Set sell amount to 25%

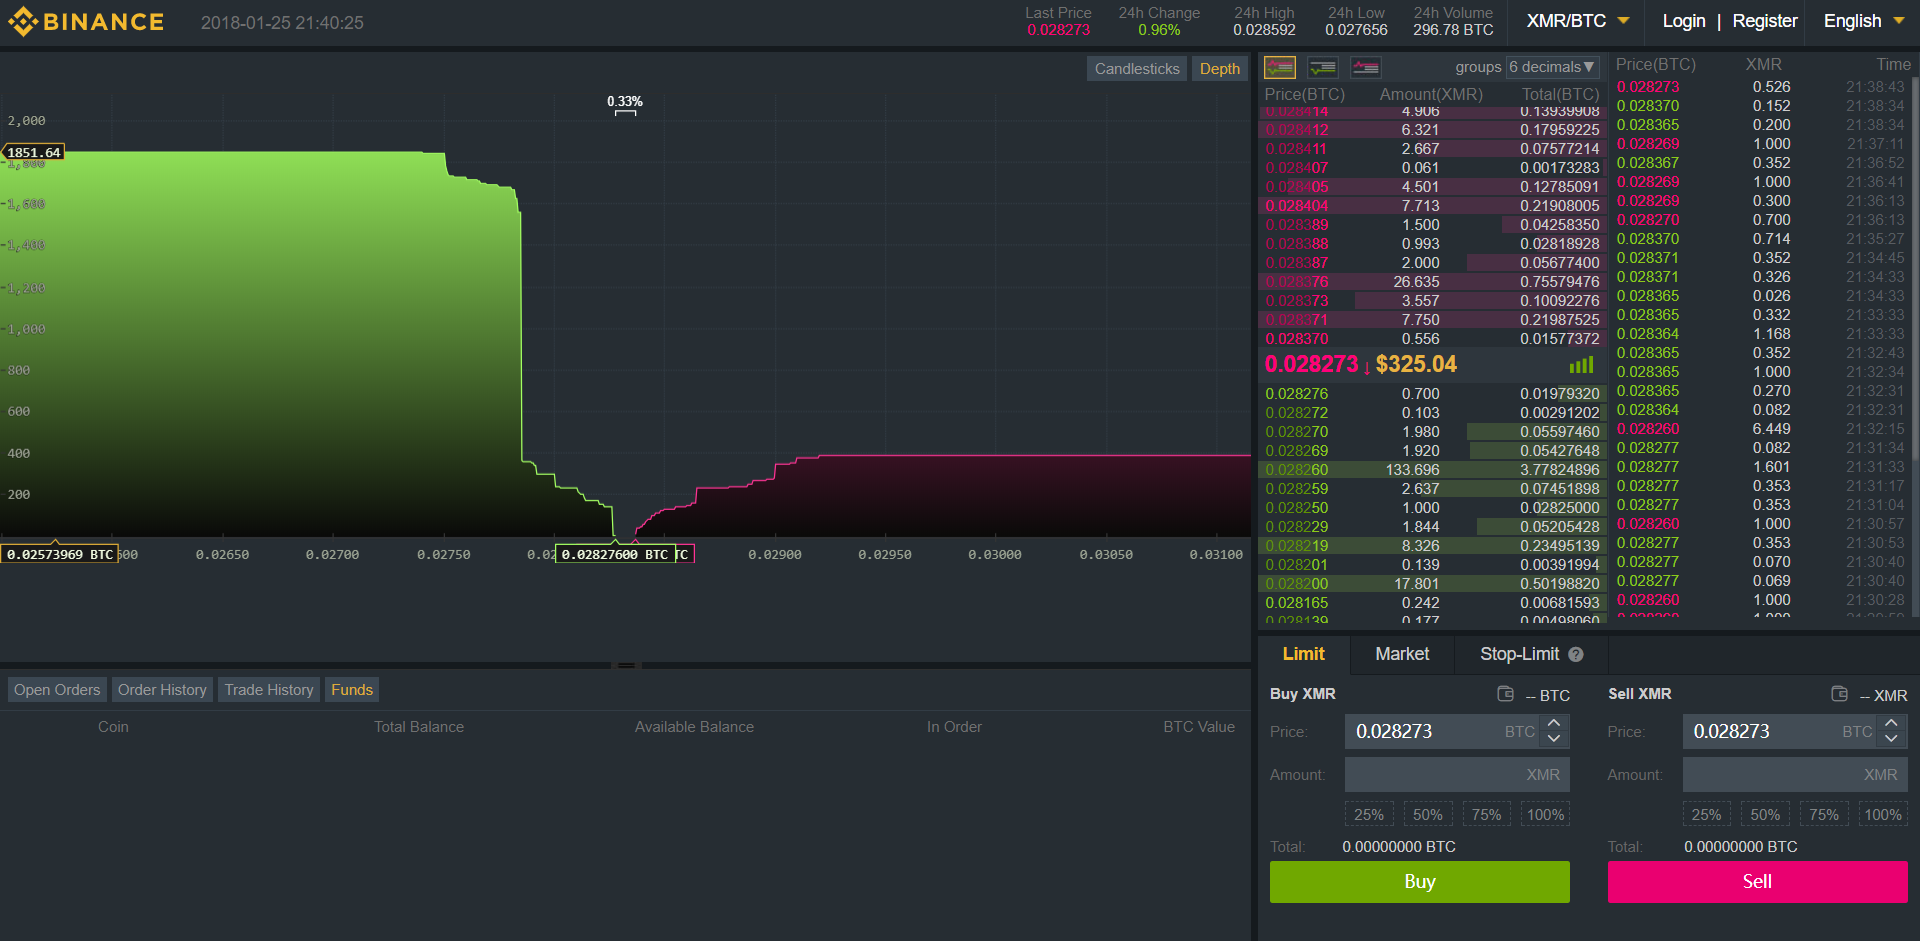(1707, 815)
